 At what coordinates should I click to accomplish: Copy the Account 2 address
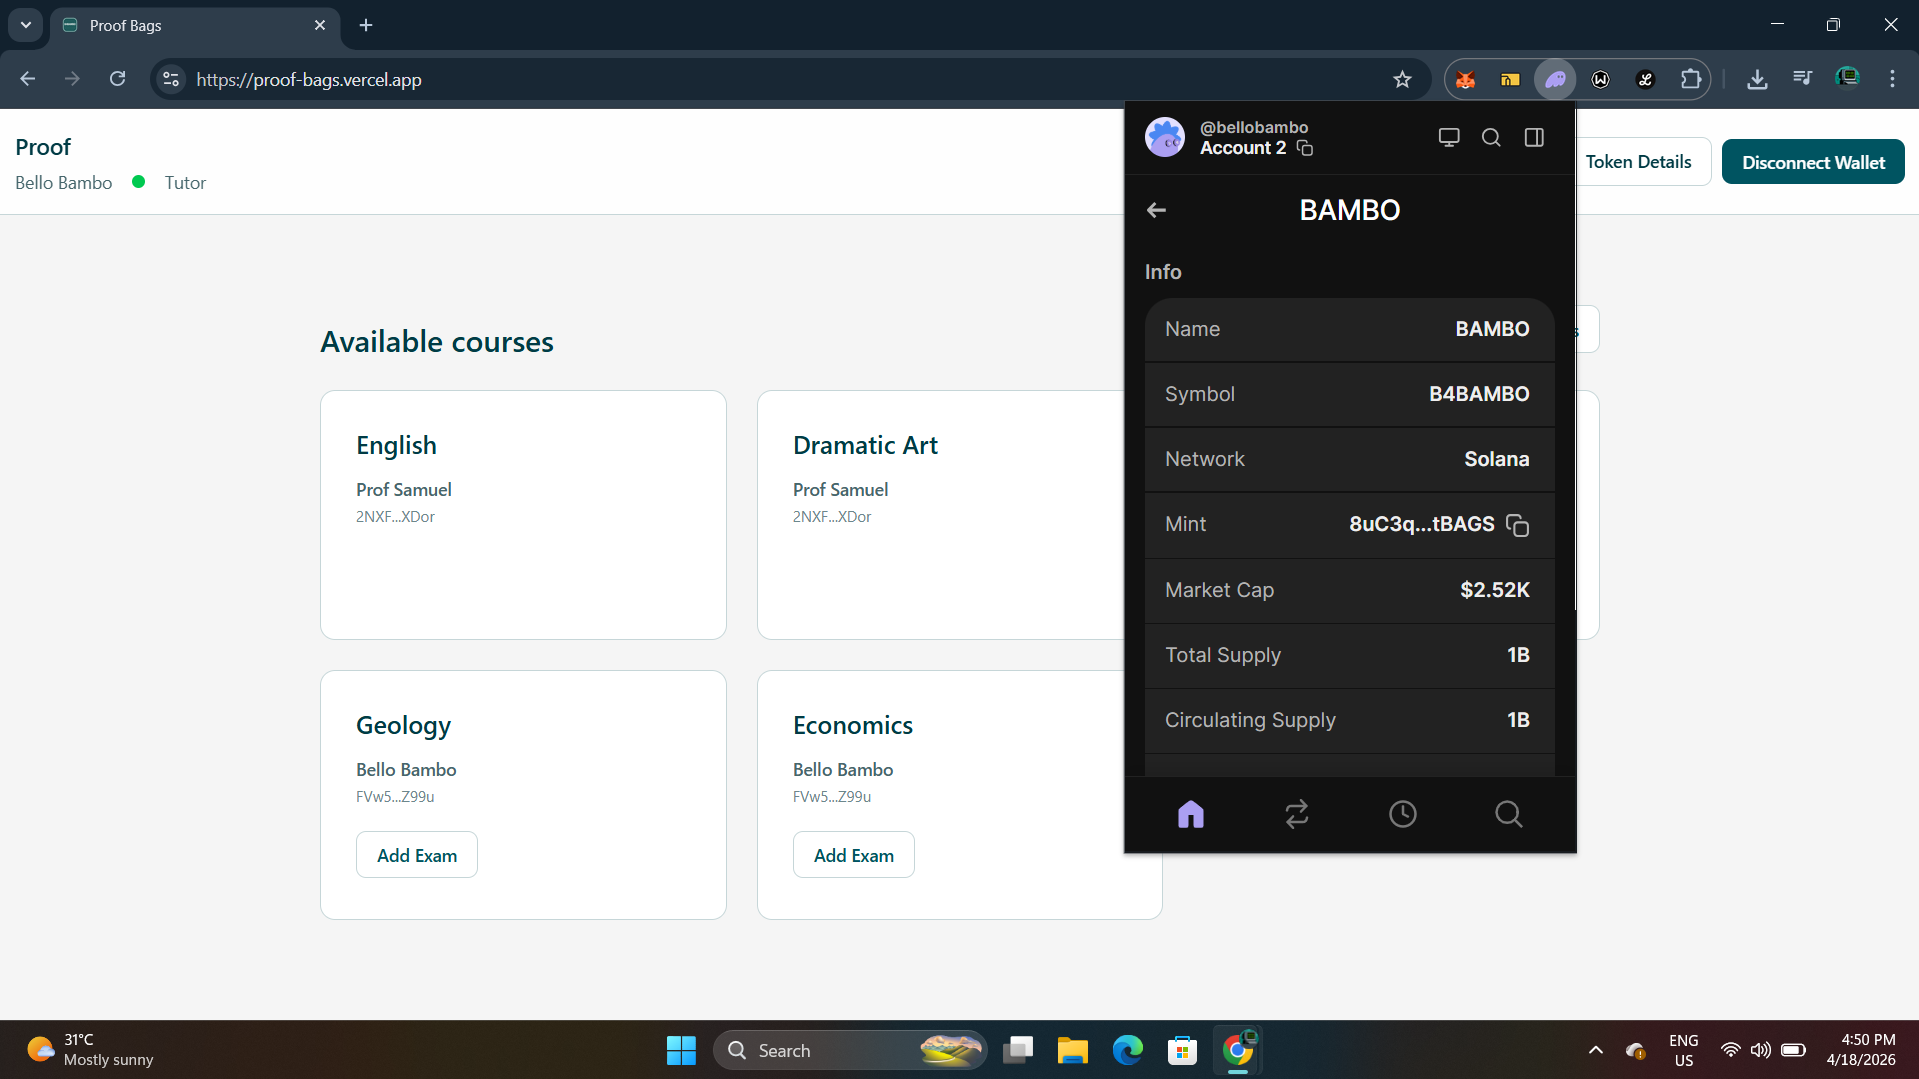1305,148
